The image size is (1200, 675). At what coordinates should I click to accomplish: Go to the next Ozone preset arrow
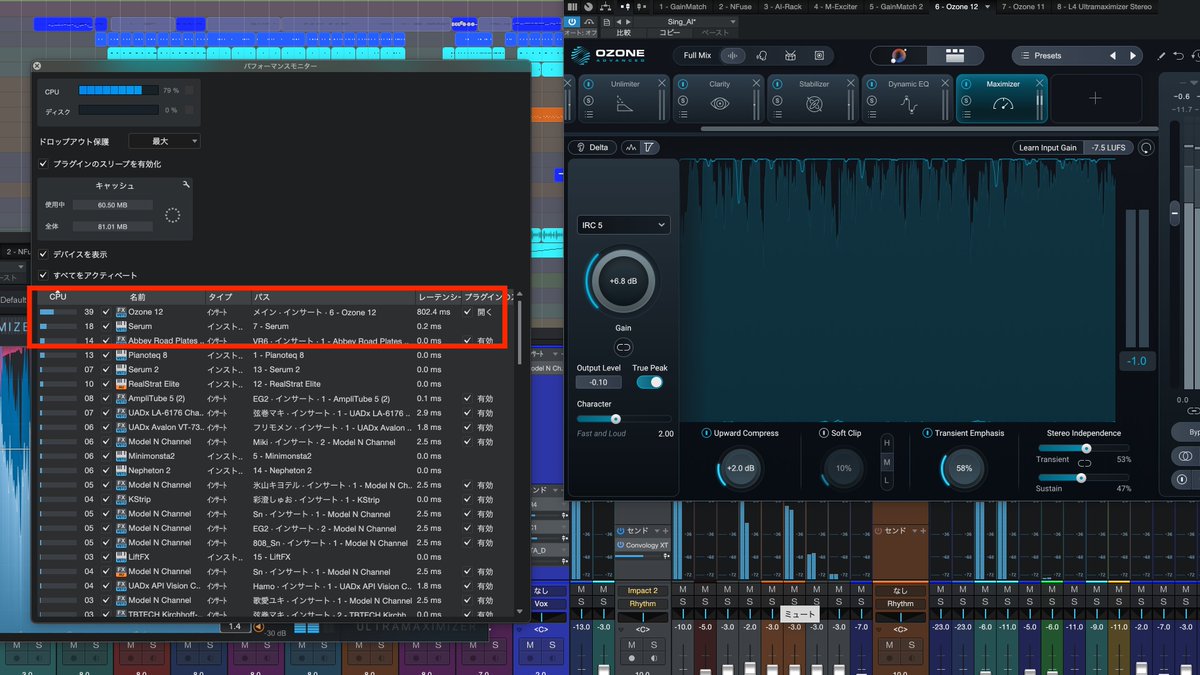(x=1133, y=56)
